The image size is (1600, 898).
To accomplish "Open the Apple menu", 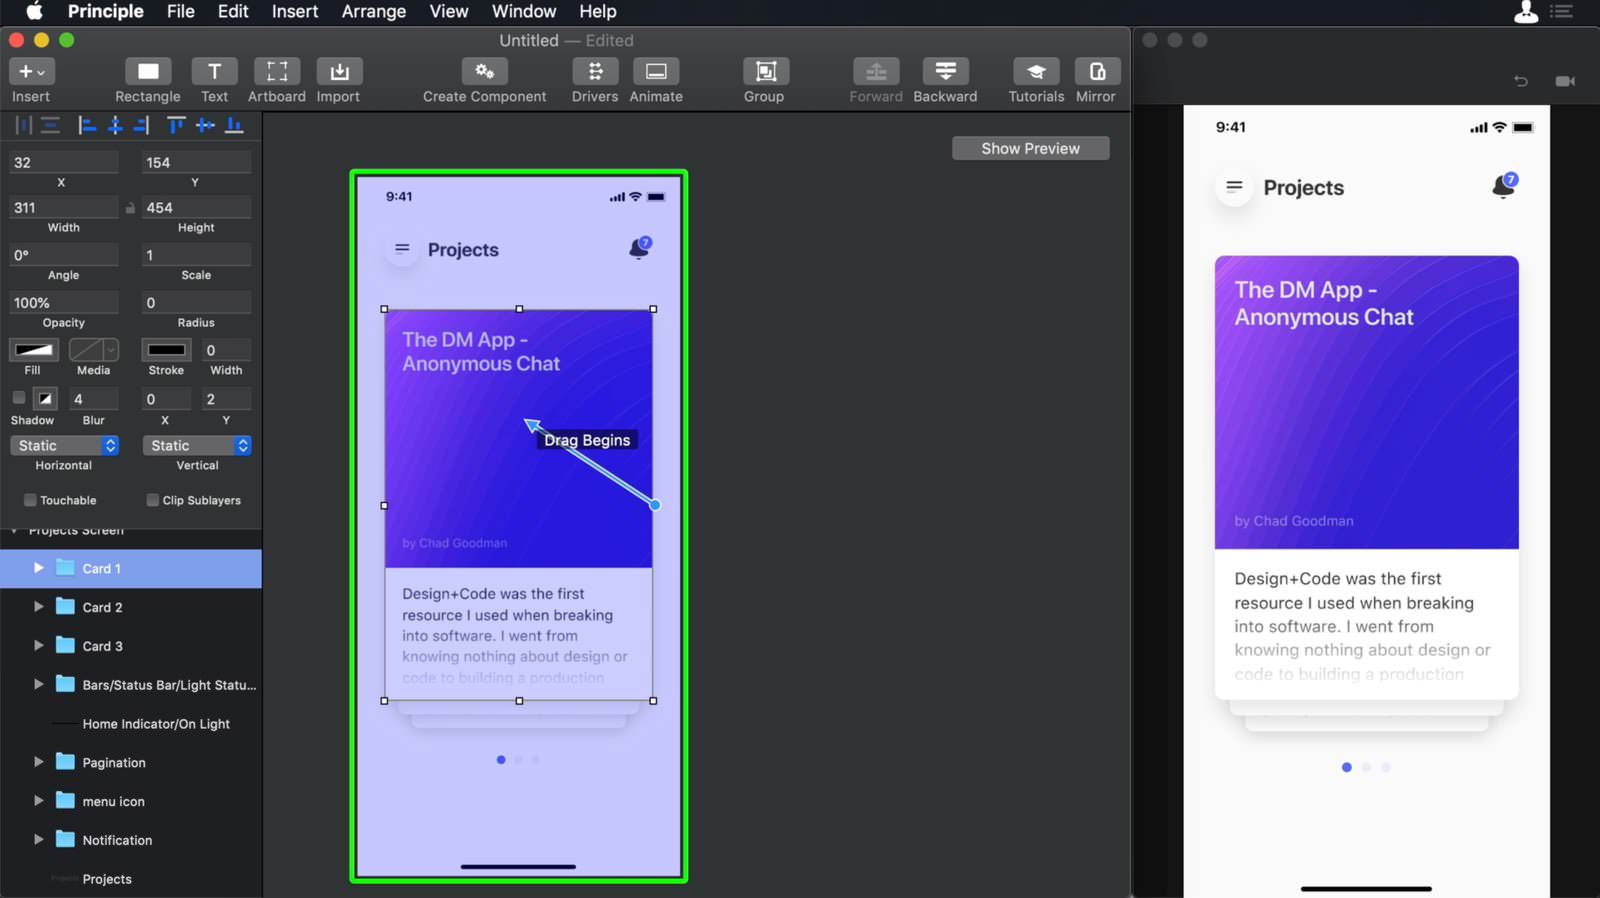I will click(34, 12).
